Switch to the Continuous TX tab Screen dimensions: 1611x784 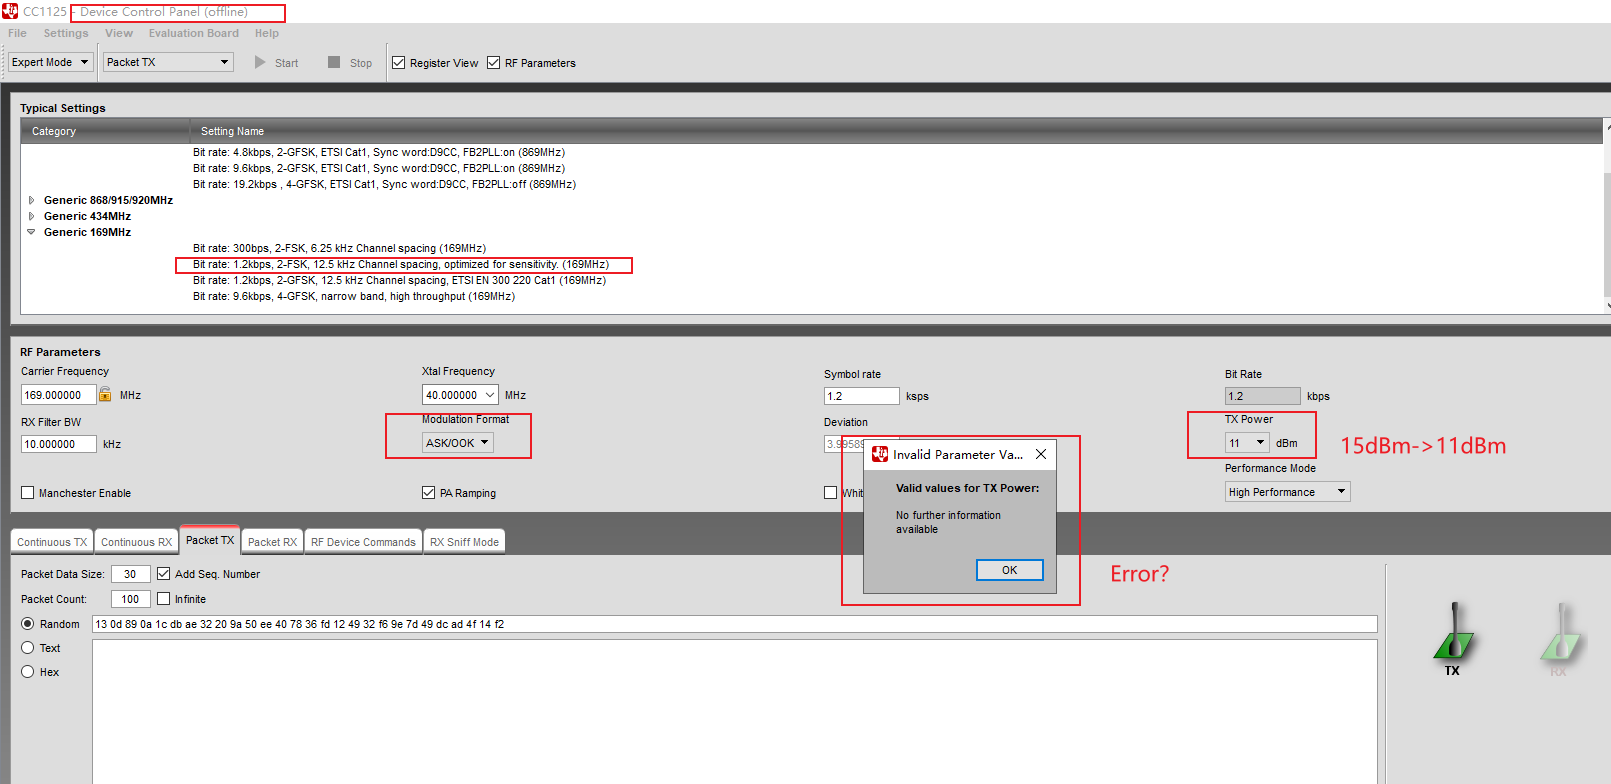pyautogui.click(x=52, y=541)
